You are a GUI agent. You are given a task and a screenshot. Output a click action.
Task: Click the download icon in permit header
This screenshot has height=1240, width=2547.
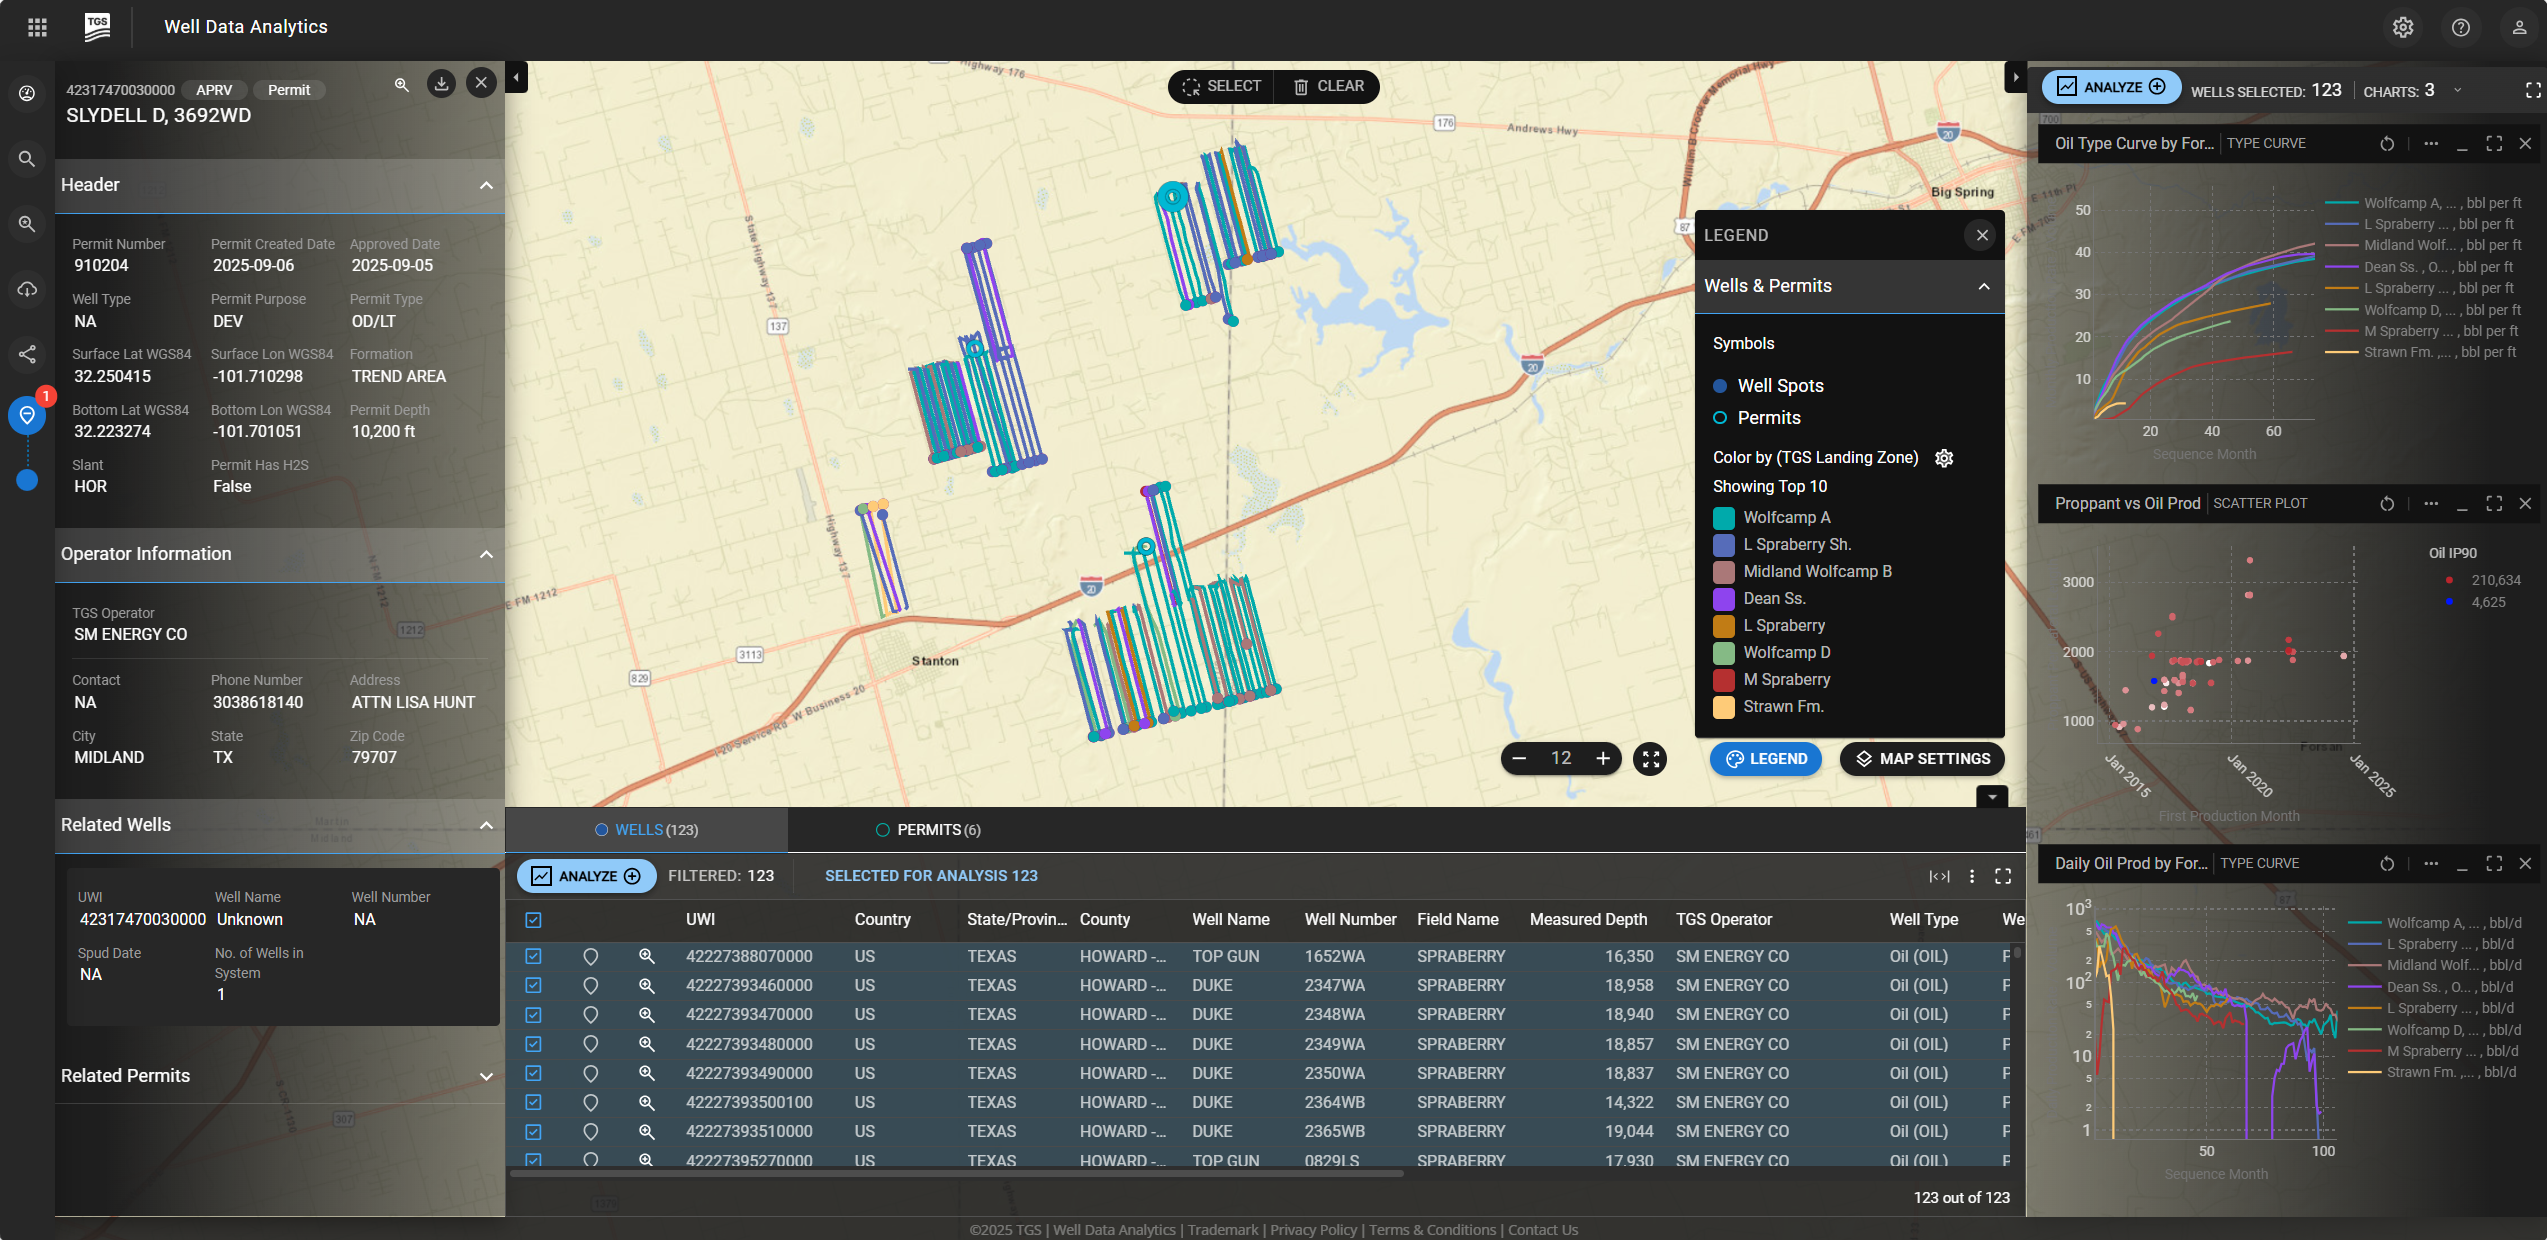tap(441, 84)
